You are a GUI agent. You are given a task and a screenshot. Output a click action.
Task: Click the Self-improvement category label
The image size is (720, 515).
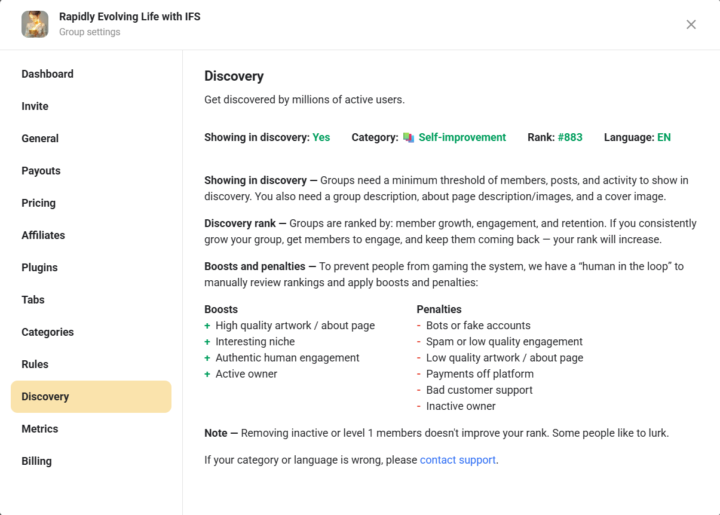click(462, 138)
